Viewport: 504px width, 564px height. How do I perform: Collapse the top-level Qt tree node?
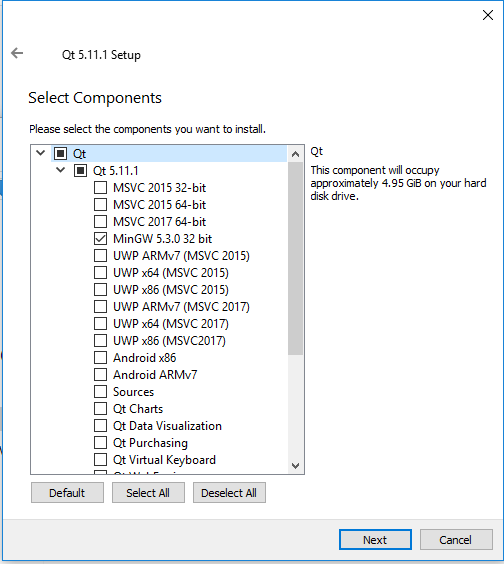pyautogui.click(x=41, y=153)
